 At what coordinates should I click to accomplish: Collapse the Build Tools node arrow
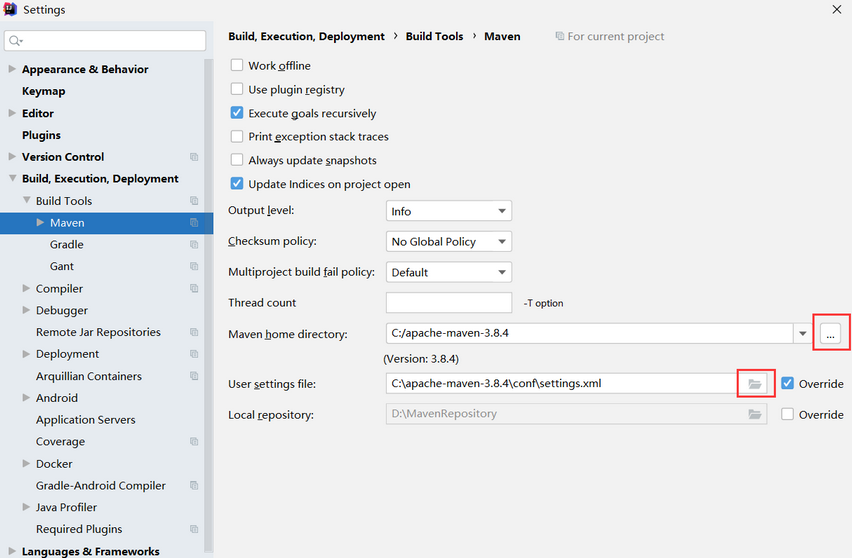[26, 200]
